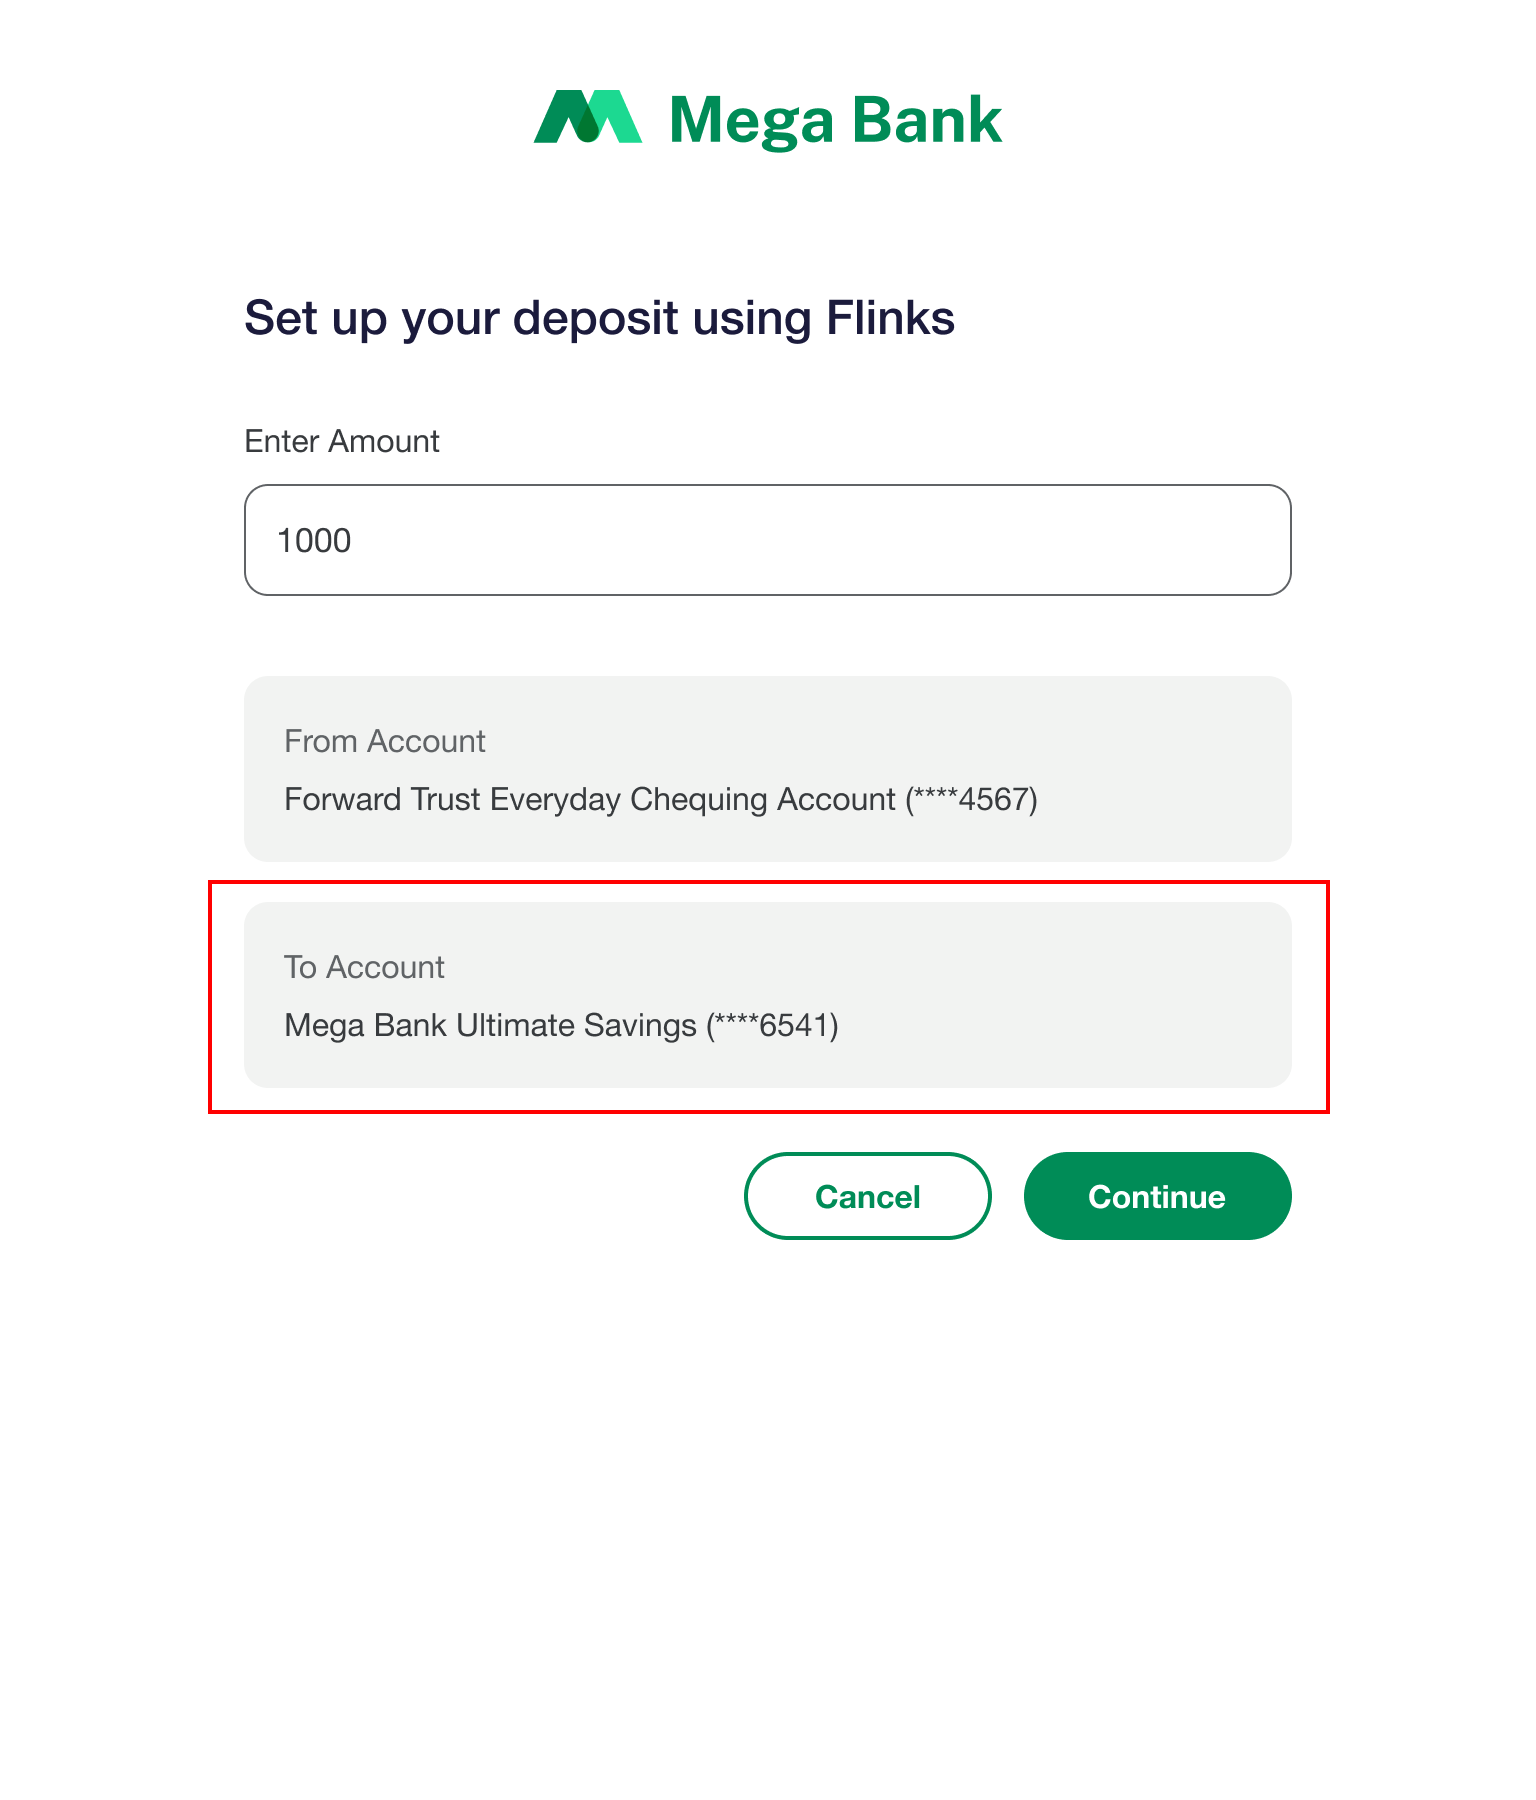The height and width of the screenshot is (1800, 1536).
Task: Click the Mega Bank wordmark text
Action: click(x=835, y=121)
